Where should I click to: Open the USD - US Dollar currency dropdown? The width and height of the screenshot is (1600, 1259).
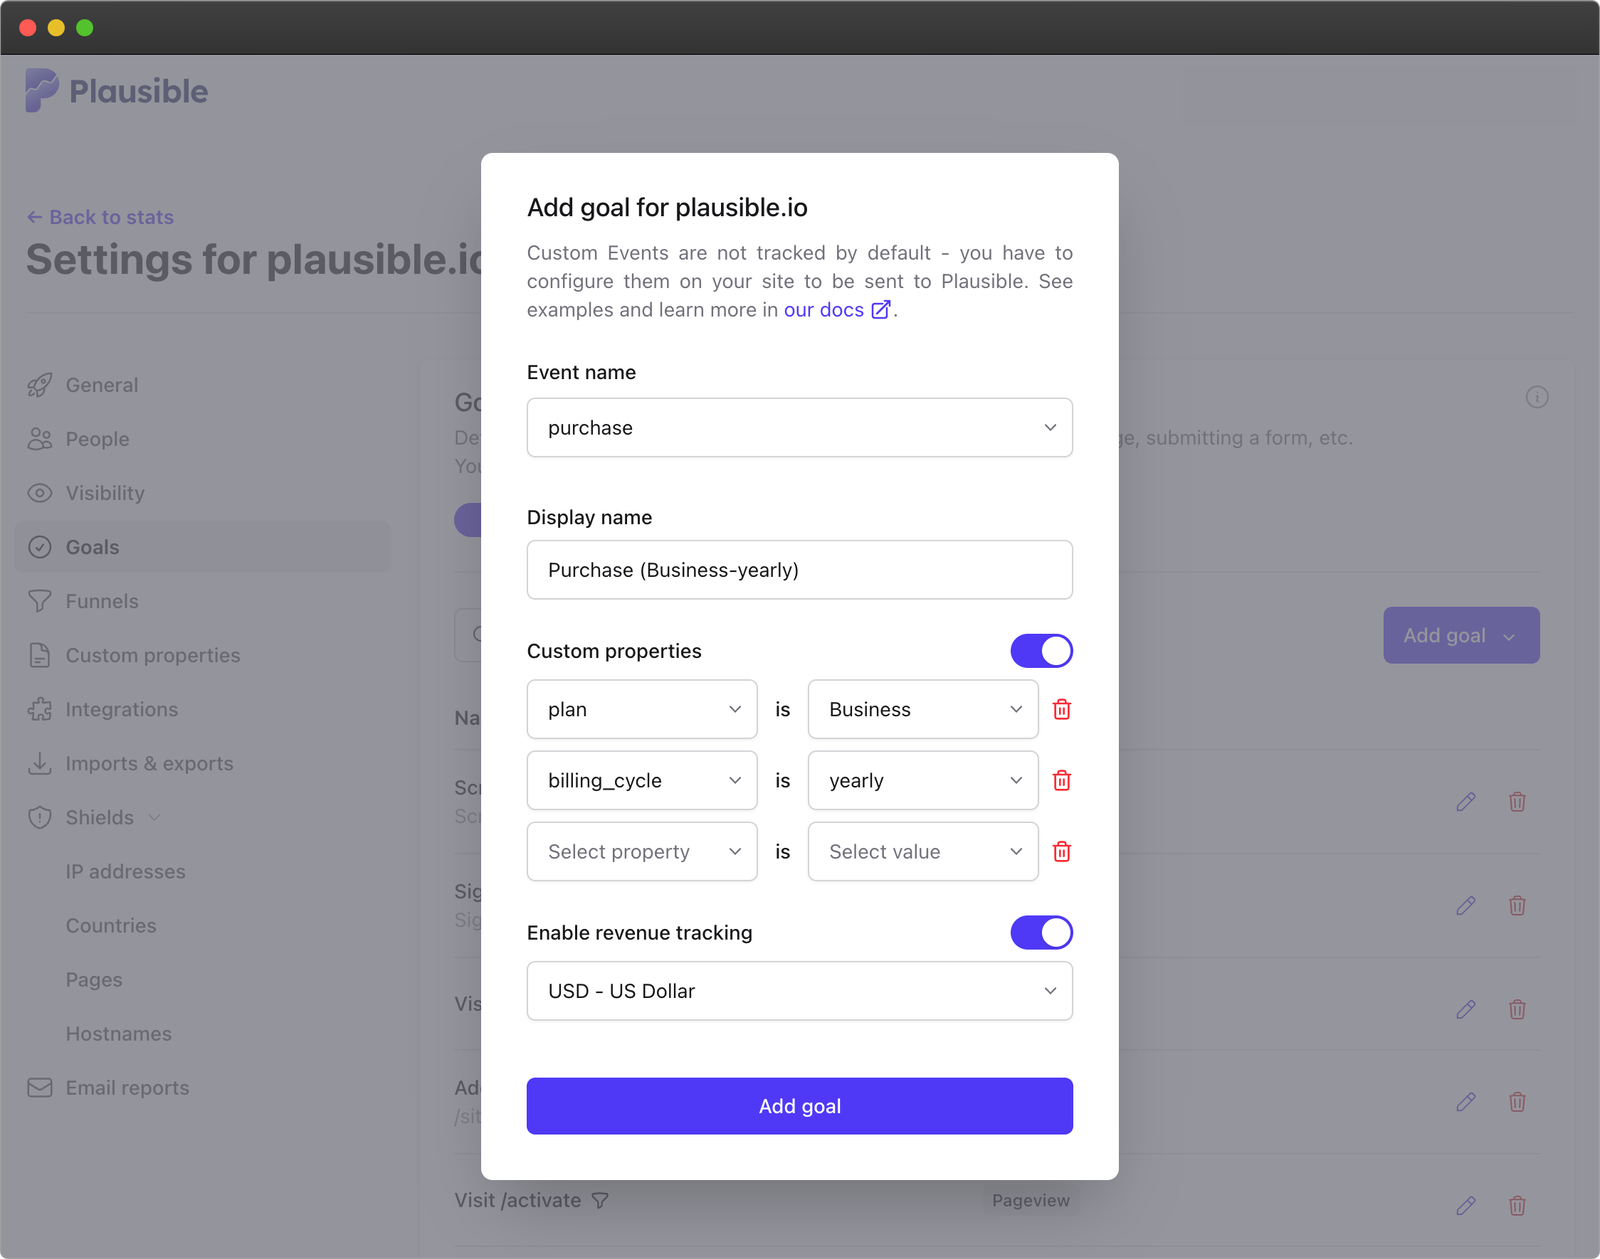point(799,991)
